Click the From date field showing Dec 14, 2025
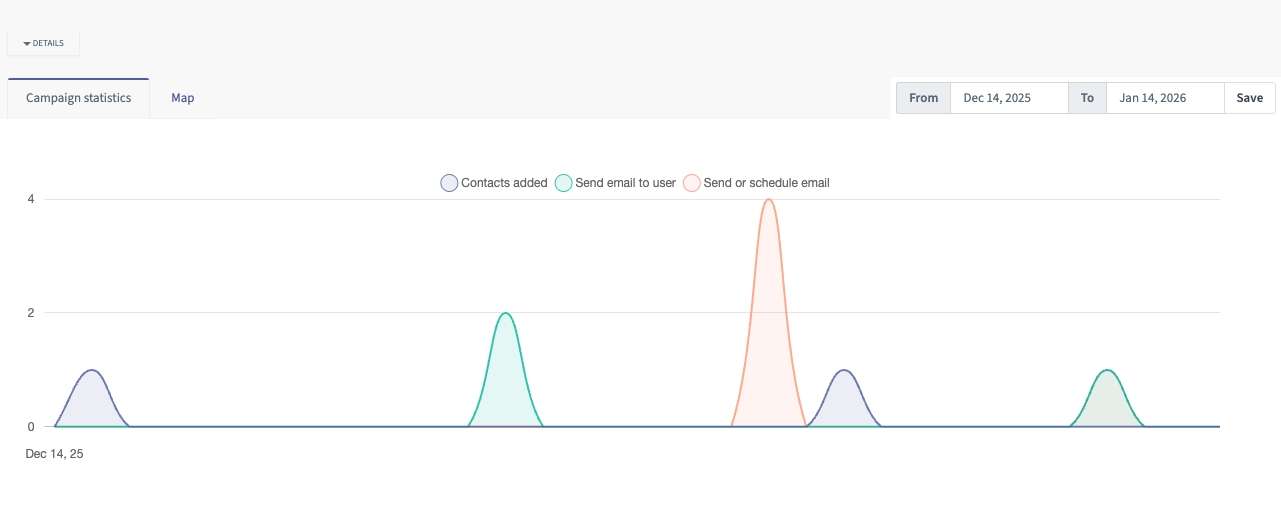Screen dimensions: 1281x518 (1008, 98)
